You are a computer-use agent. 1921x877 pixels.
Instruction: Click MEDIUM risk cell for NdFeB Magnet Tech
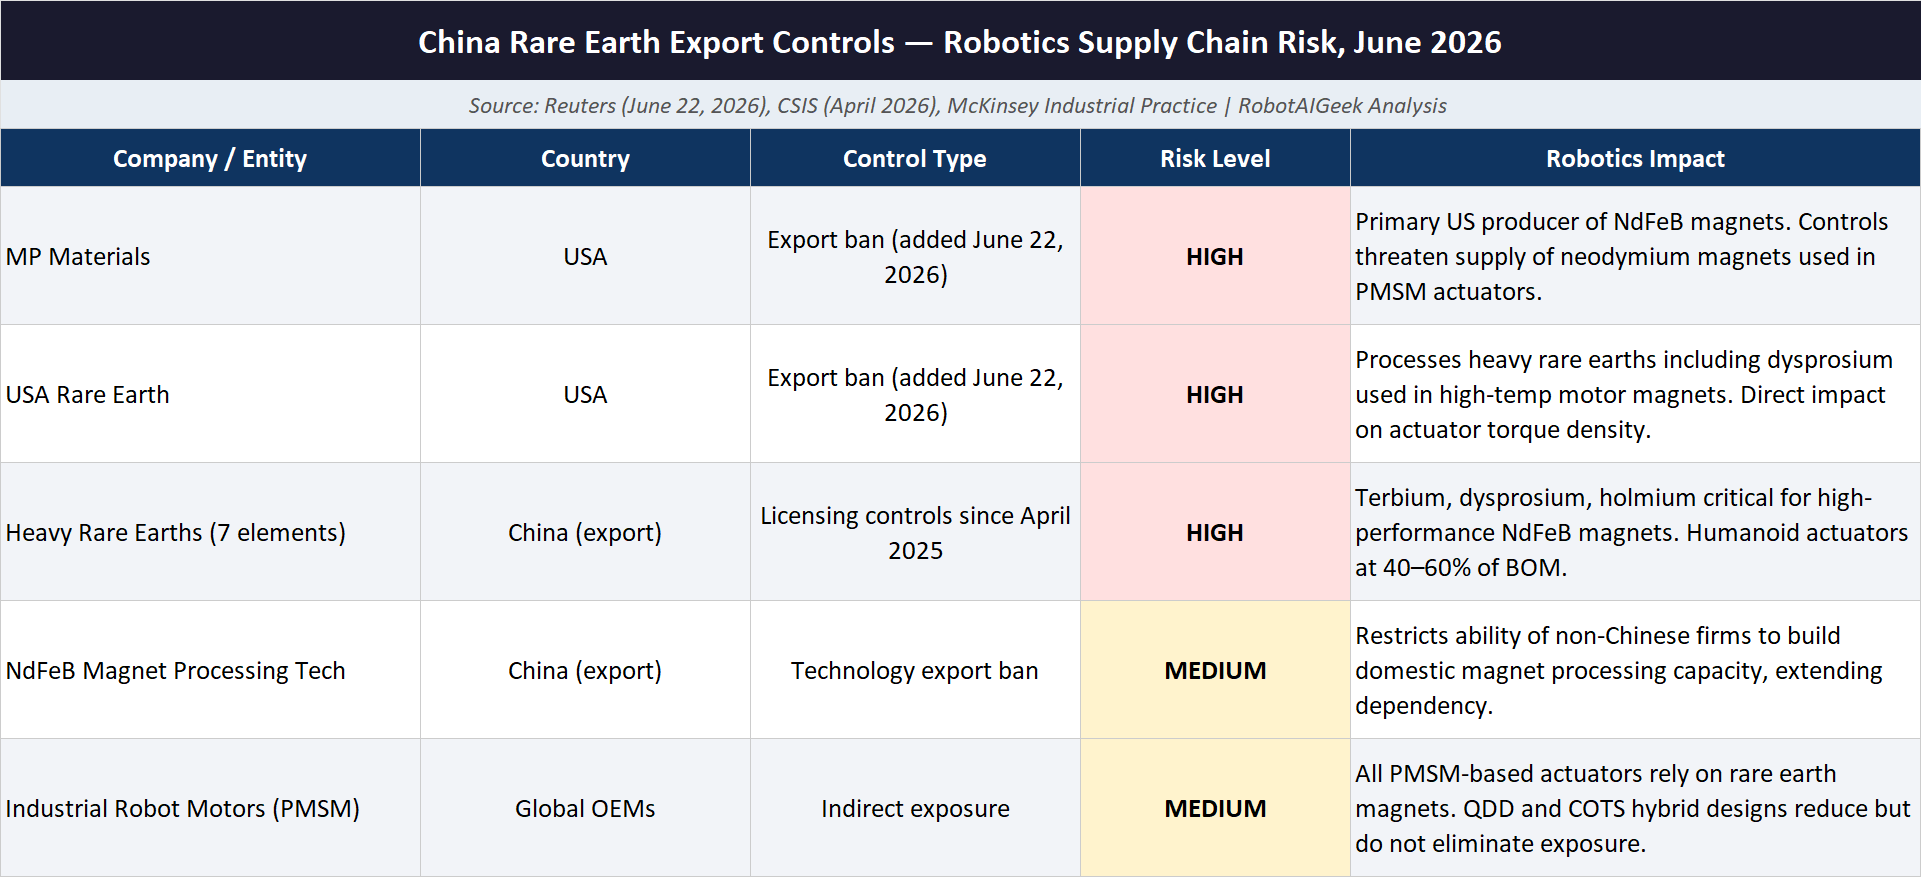click(x=1215, y=670)
